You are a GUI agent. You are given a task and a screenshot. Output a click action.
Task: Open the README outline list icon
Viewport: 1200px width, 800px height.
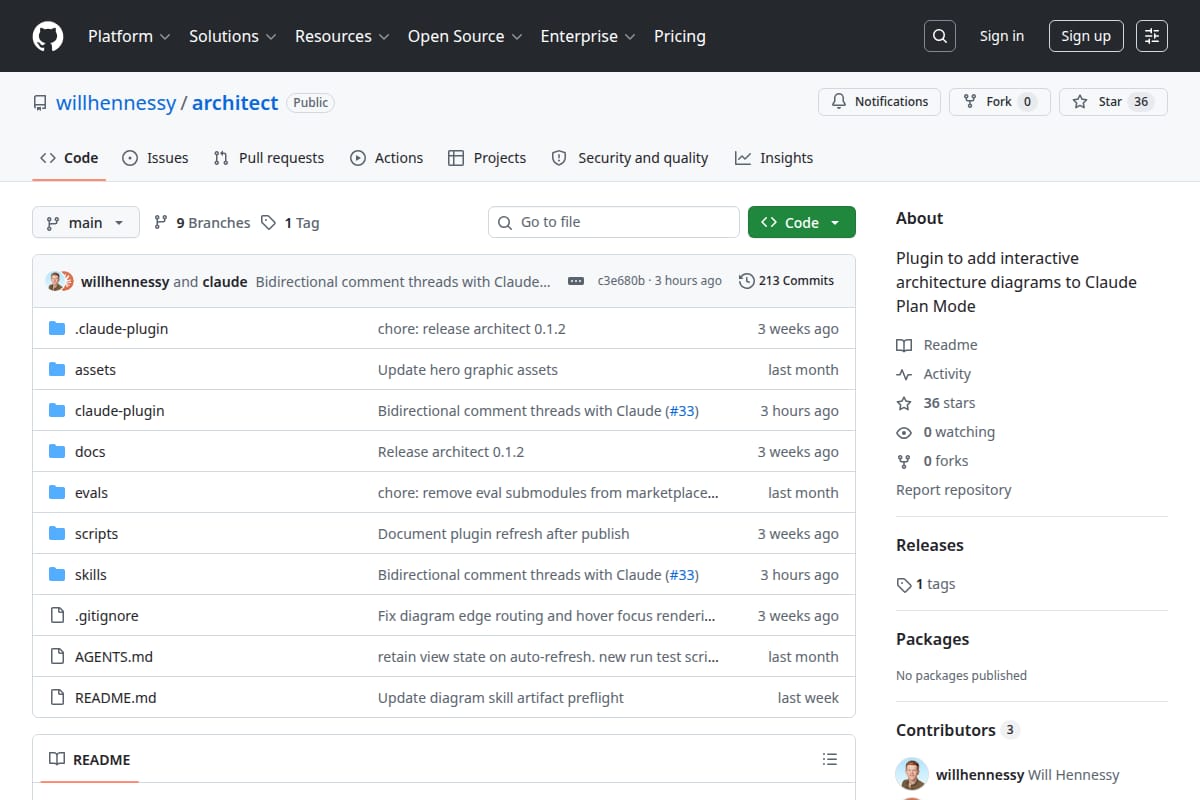pos(829,759)
